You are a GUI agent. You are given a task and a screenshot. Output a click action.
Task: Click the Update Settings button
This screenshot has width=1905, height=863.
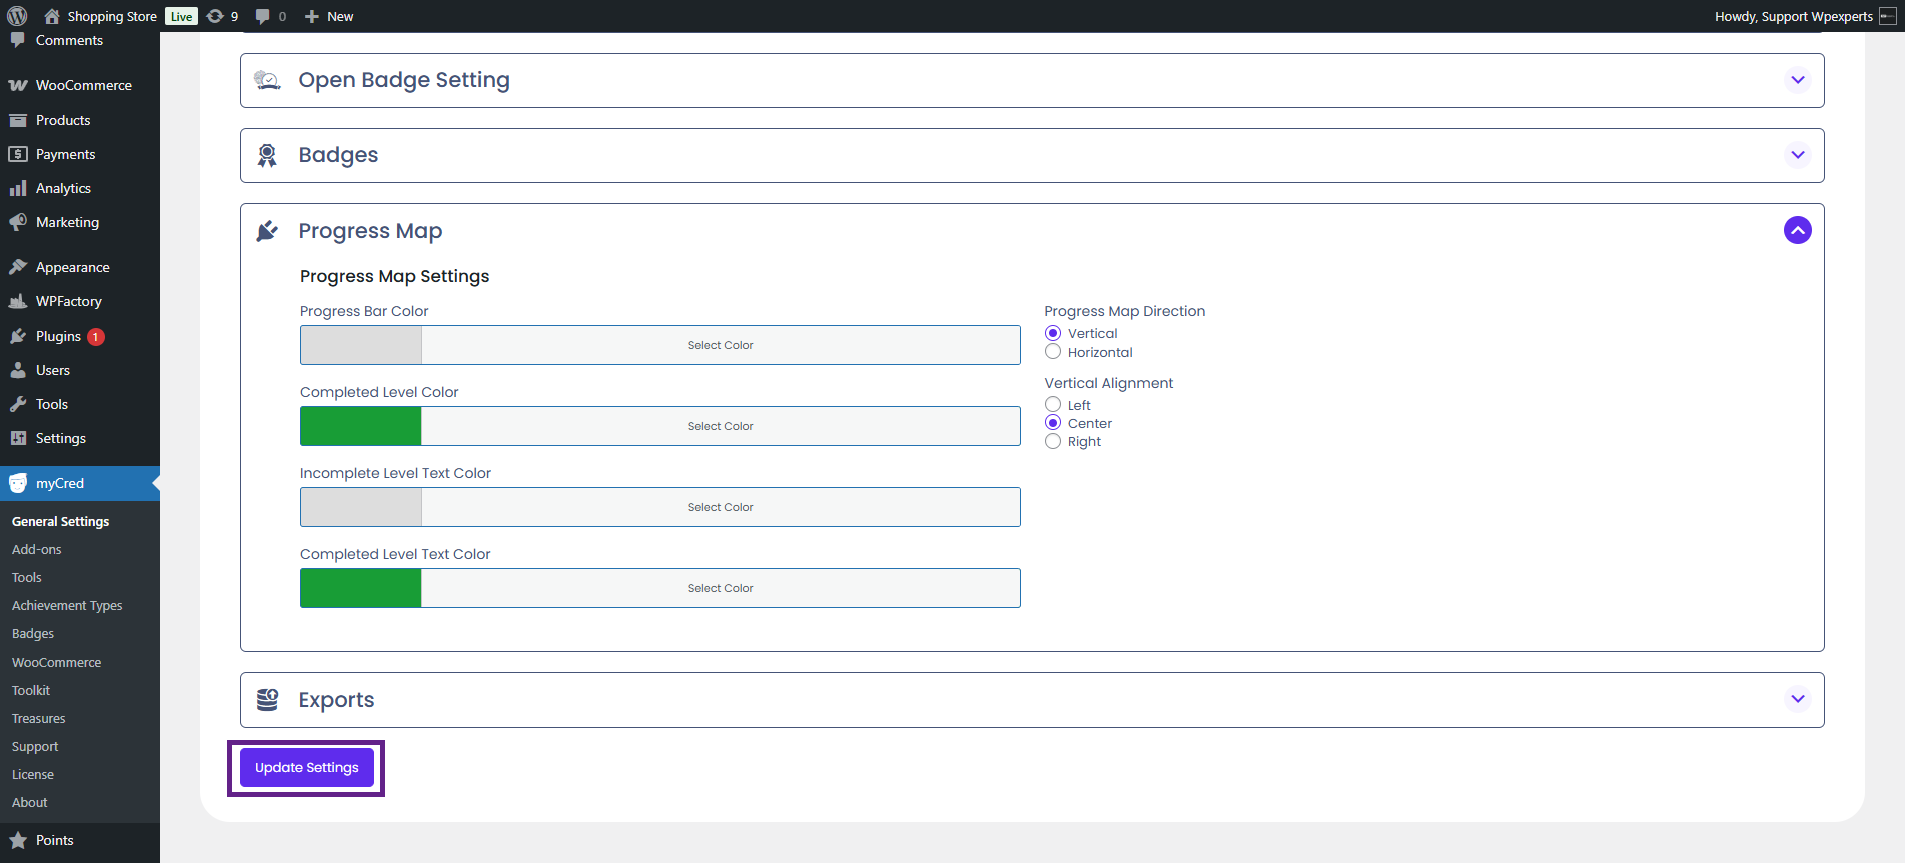(x=306, y=768)
